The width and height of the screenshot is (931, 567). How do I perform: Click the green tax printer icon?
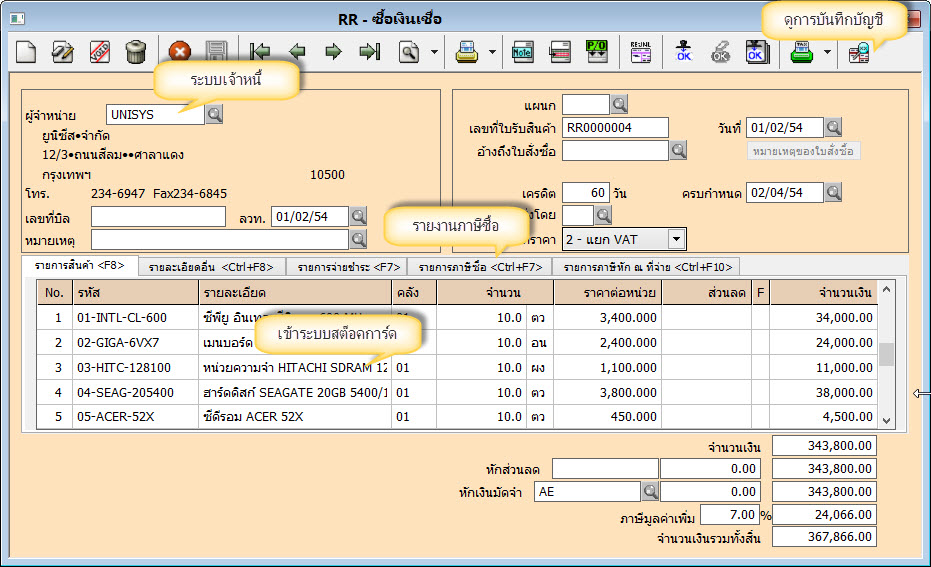point(802,52)
